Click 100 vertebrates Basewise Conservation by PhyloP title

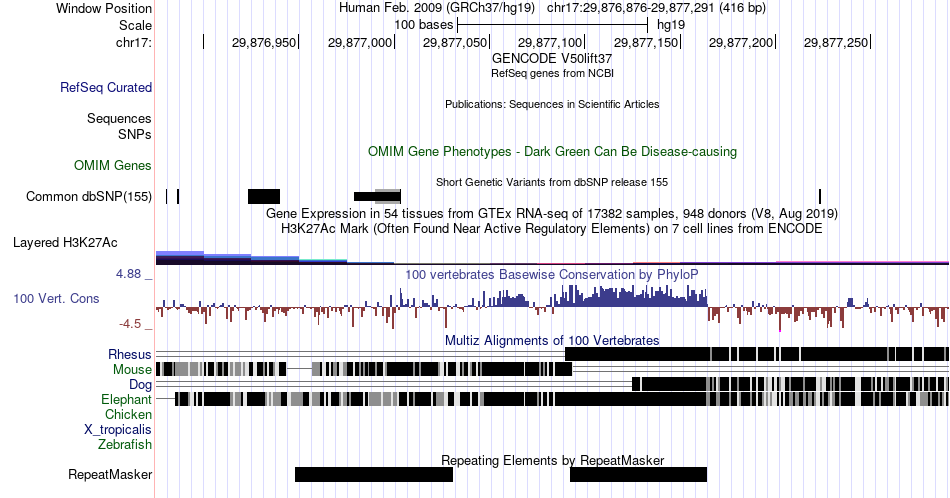point(552,274)
